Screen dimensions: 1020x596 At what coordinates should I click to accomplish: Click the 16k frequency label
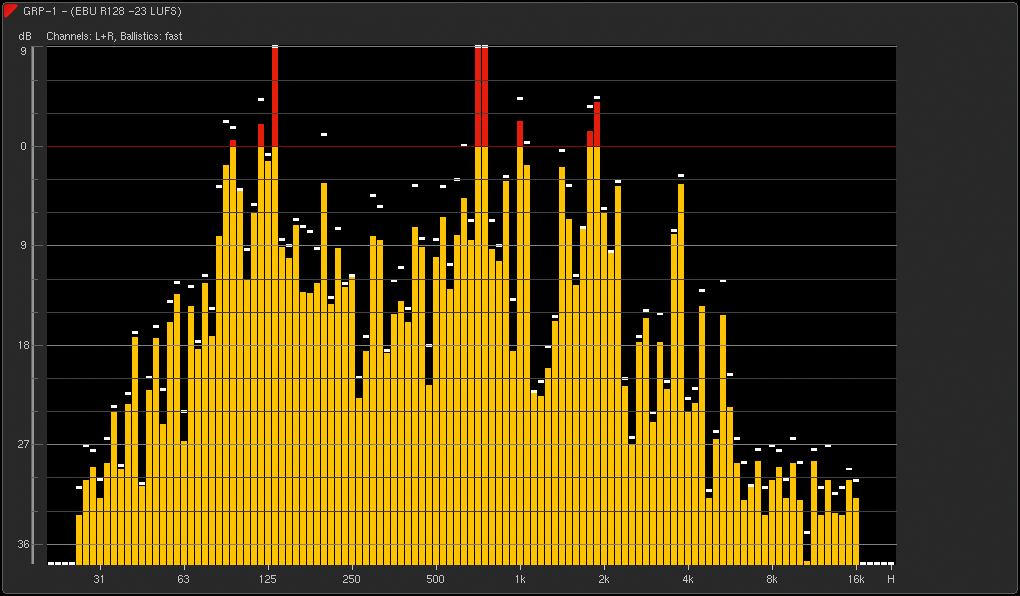click(856, 579)
